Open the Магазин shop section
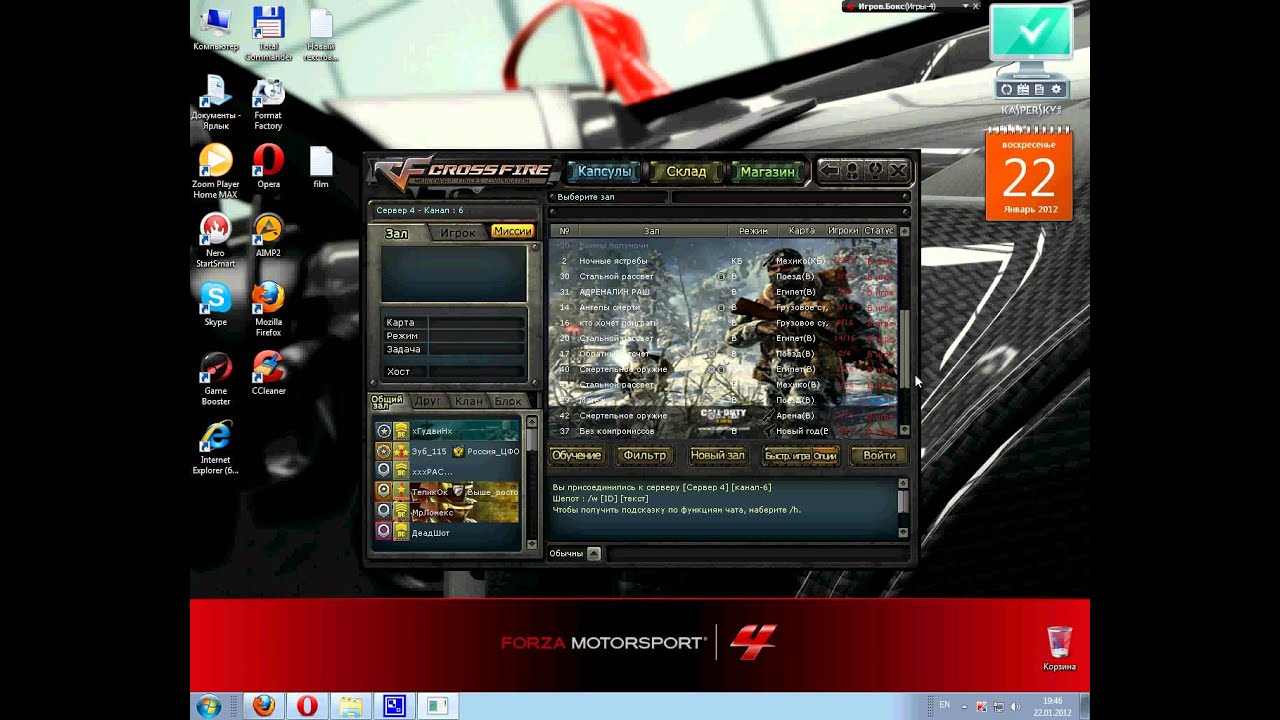 point(767,172)
